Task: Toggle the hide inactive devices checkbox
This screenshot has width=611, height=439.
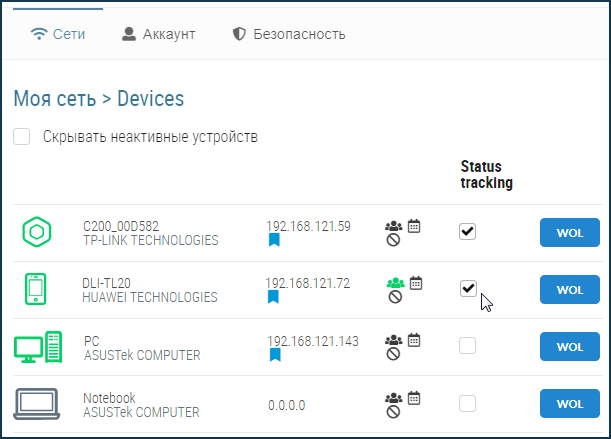Action: pos(22,137)
